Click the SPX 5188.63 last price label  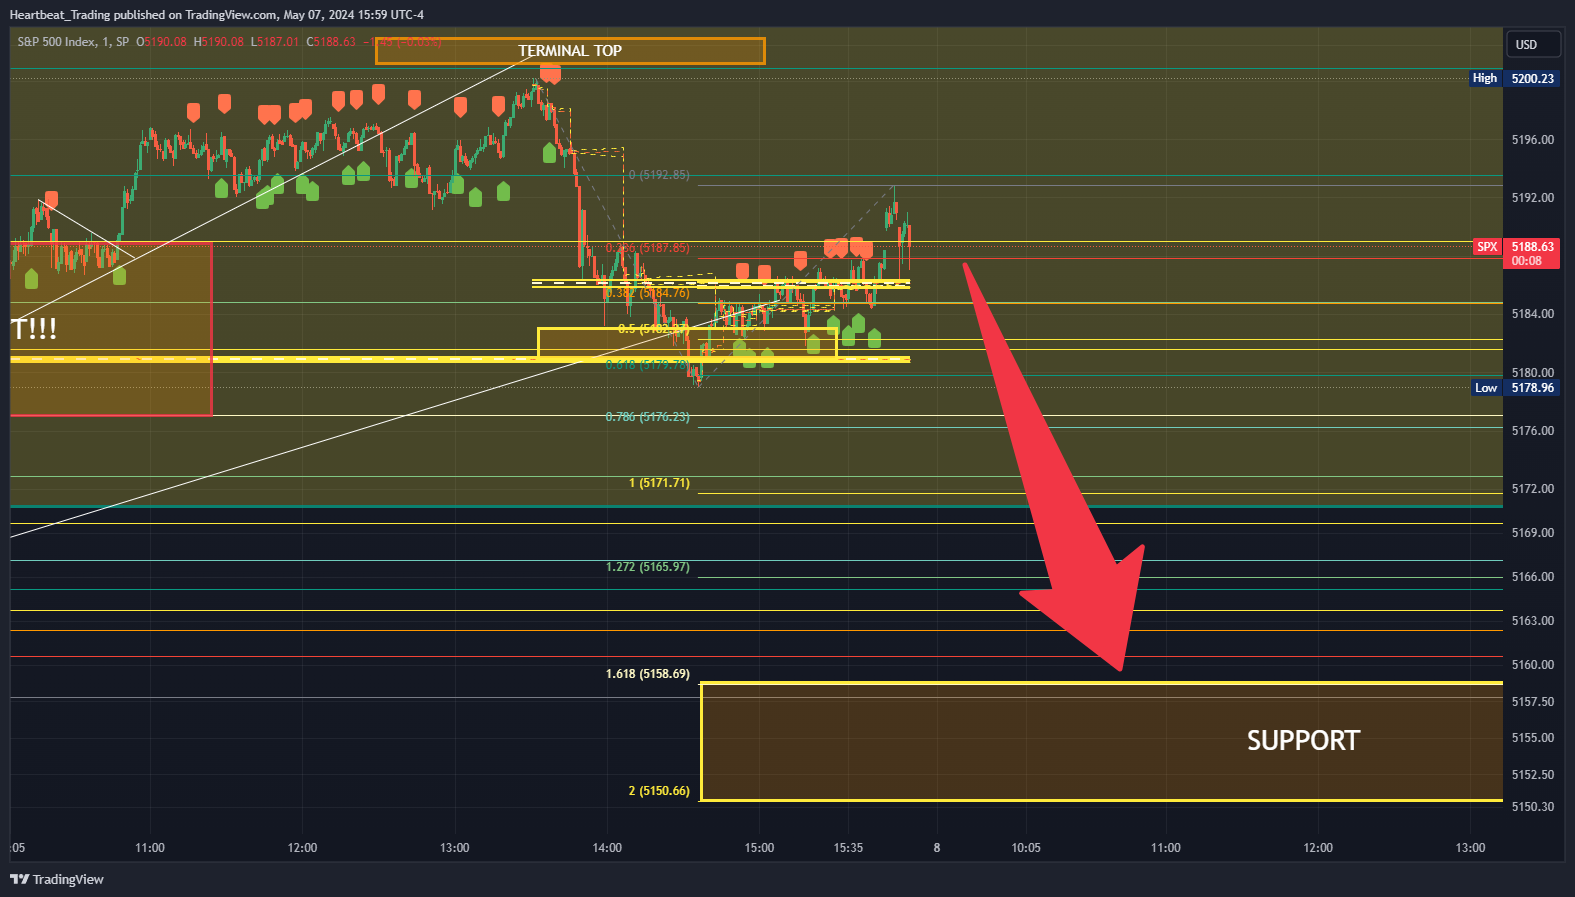point(1517,253)
